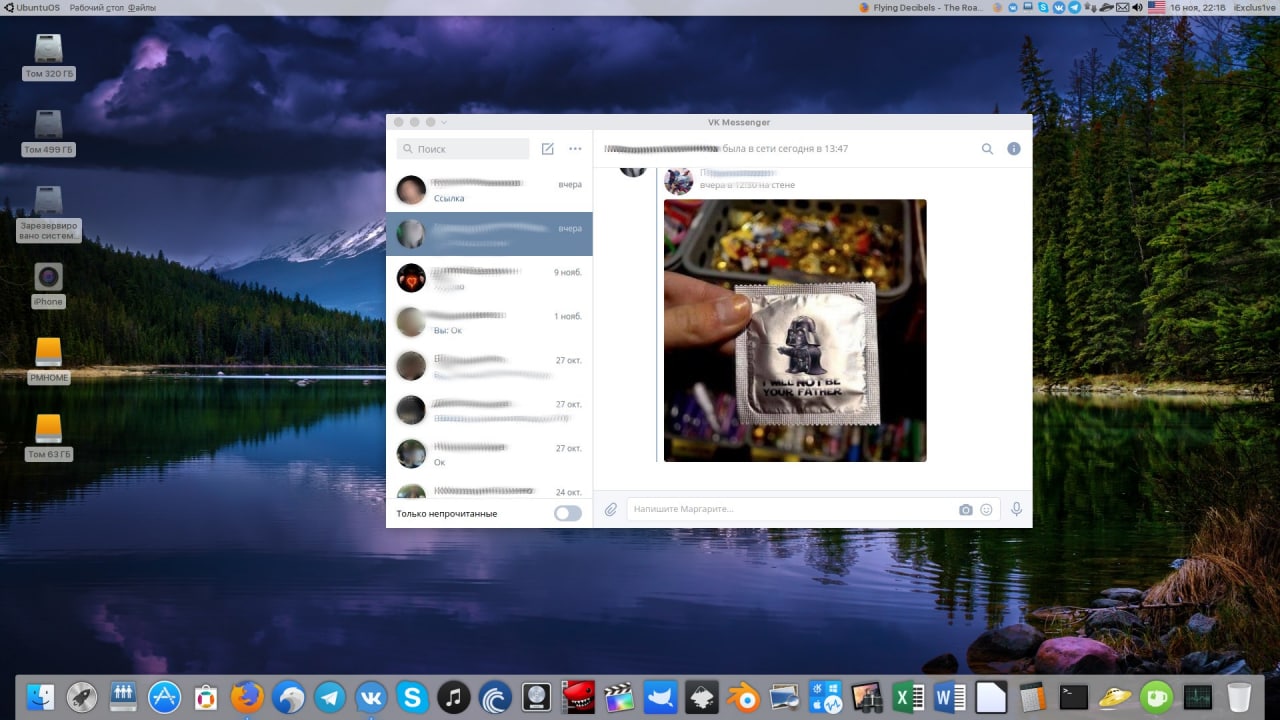Viewport: 1280px width, 720px height.
Task: Open the iExclus1ve user menu
Action: (1255, 7)
